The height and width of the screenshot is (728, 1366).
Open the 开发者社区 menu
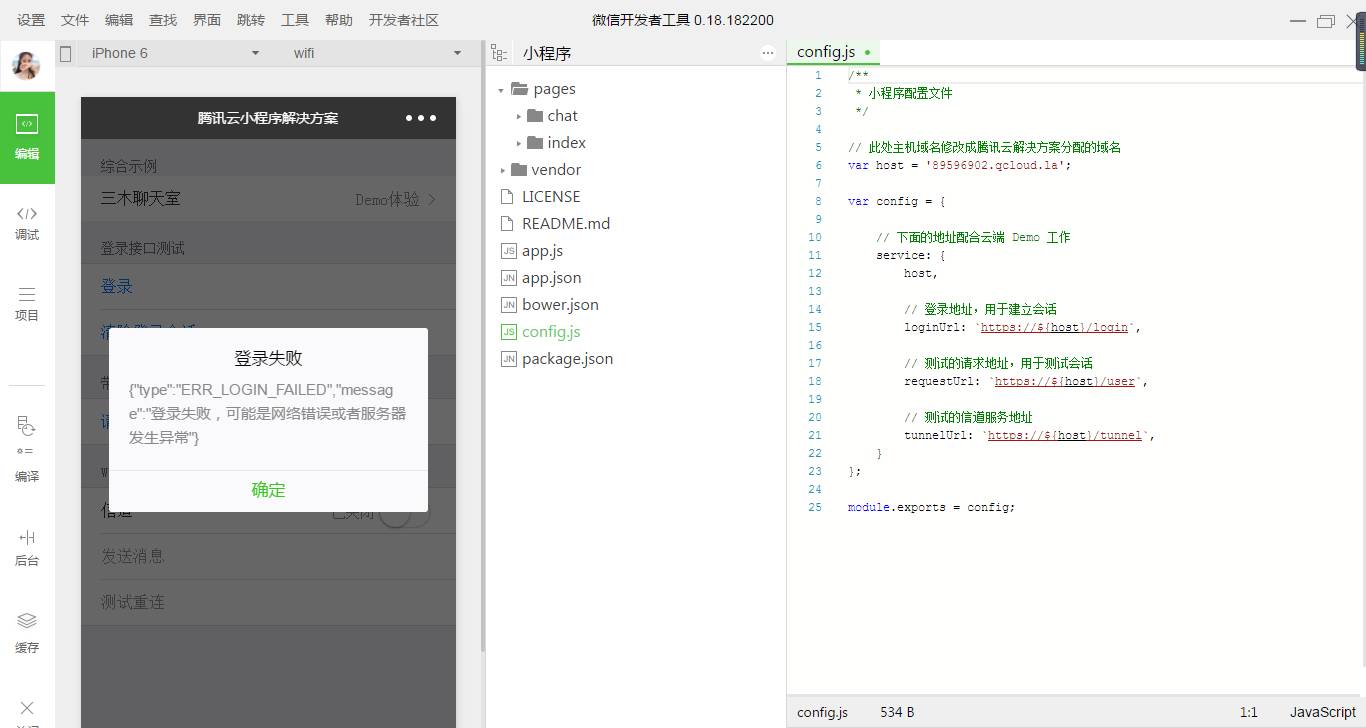(404, 20)
